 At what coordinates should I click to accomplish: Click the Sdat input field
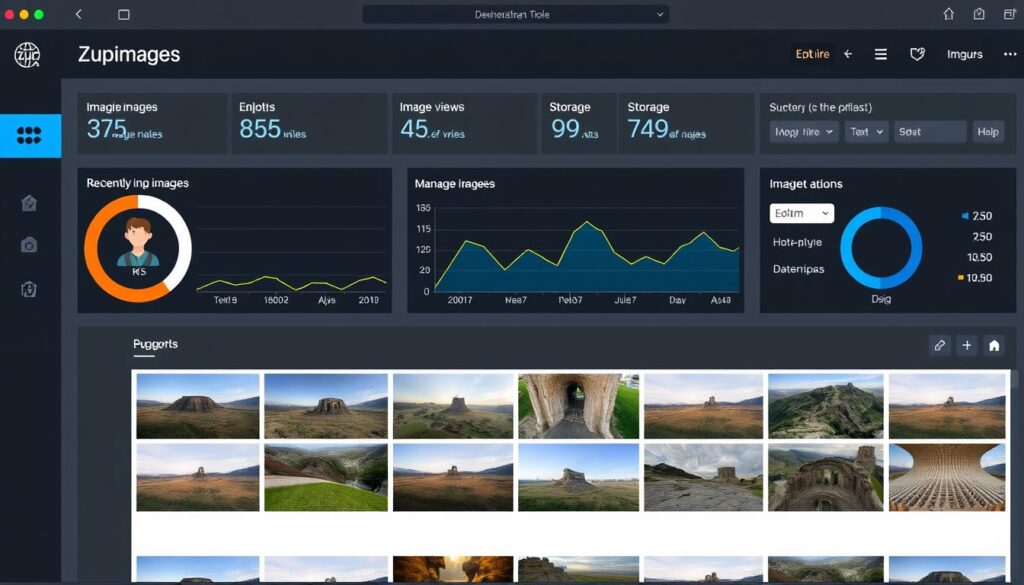[x=930, y=132]
